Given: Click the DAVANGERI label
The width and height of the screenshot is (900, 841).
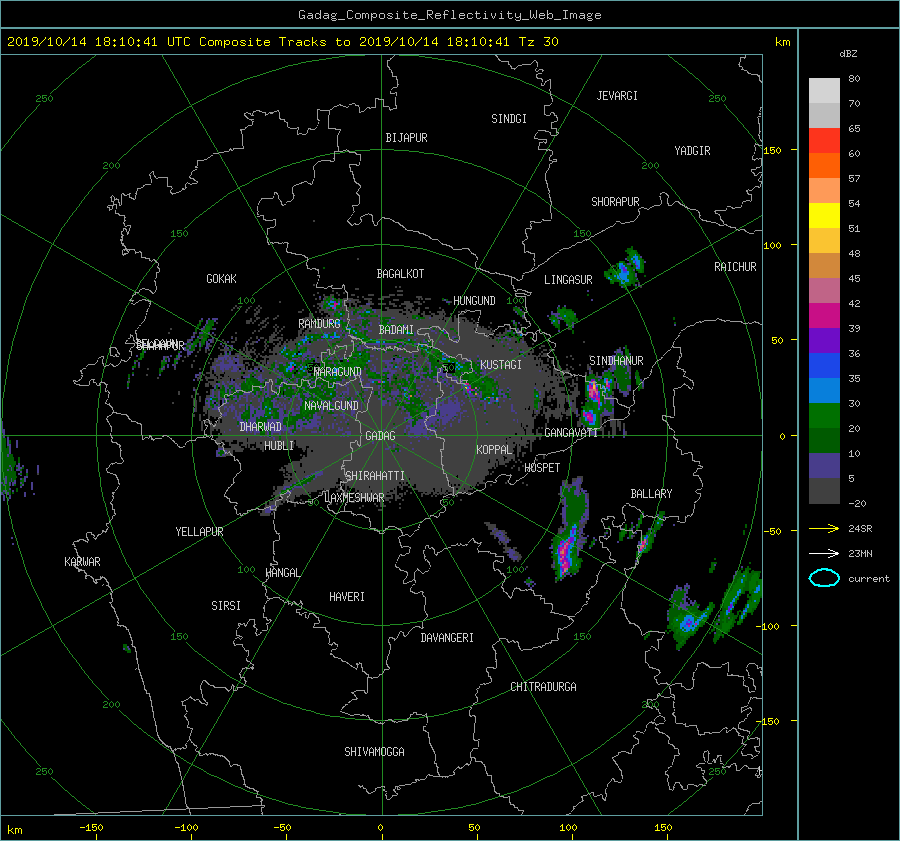Looking at the screenshot, I should [x=447, y=638].
